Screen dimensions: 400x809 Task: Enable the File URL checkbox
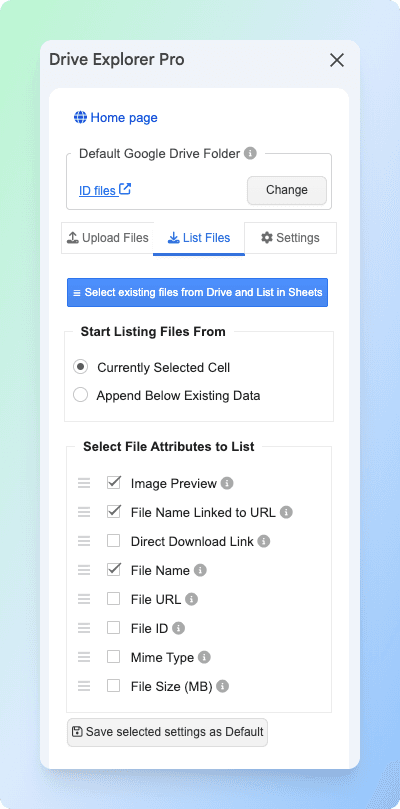pyautogui.click(x=114, y=598)
